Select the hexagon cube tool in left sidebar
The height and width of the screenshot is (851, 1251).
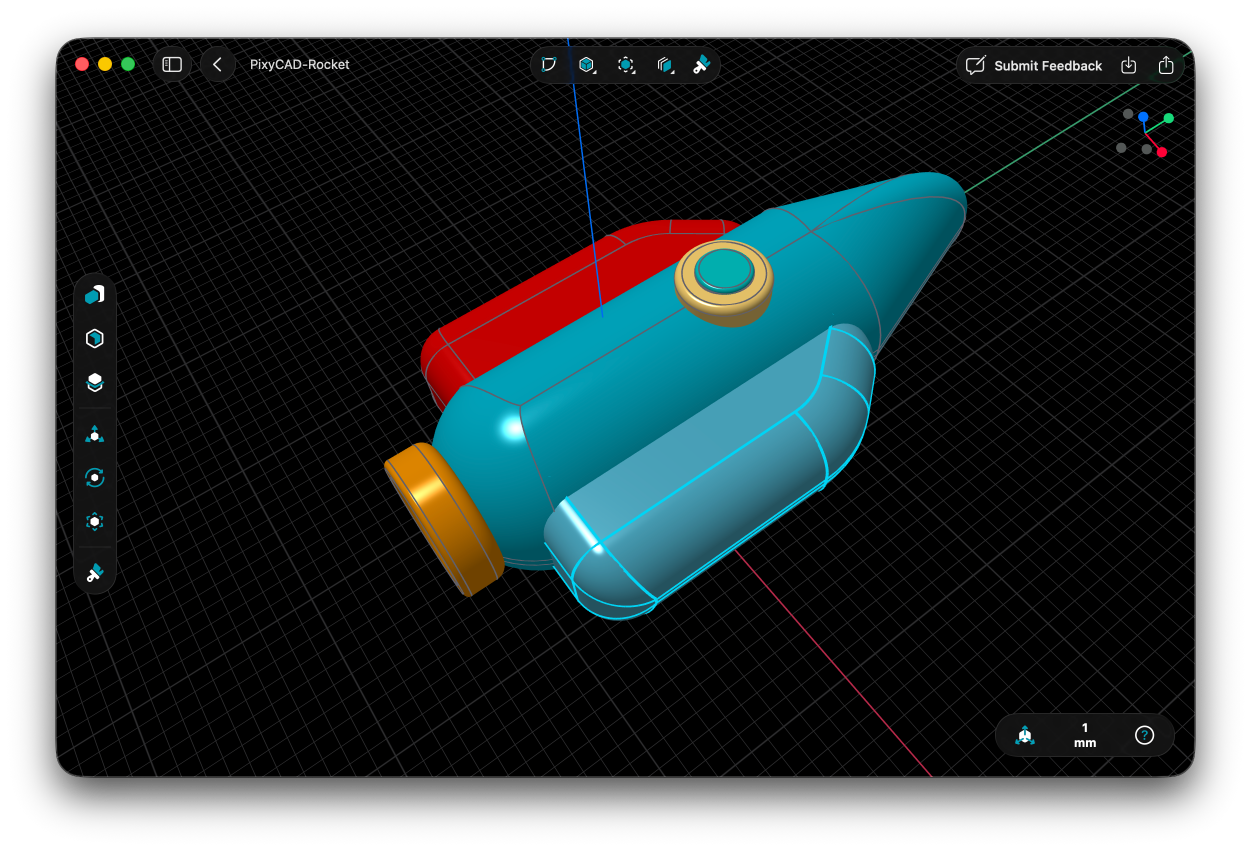click(94, 338)
